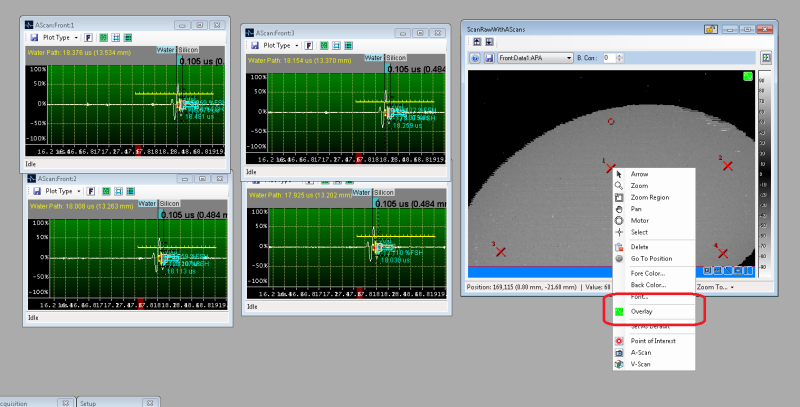This screenshot has height=407, width=800.
Task: Toggle the red F button in AScan:Front:1
Action: coord(88,38)
